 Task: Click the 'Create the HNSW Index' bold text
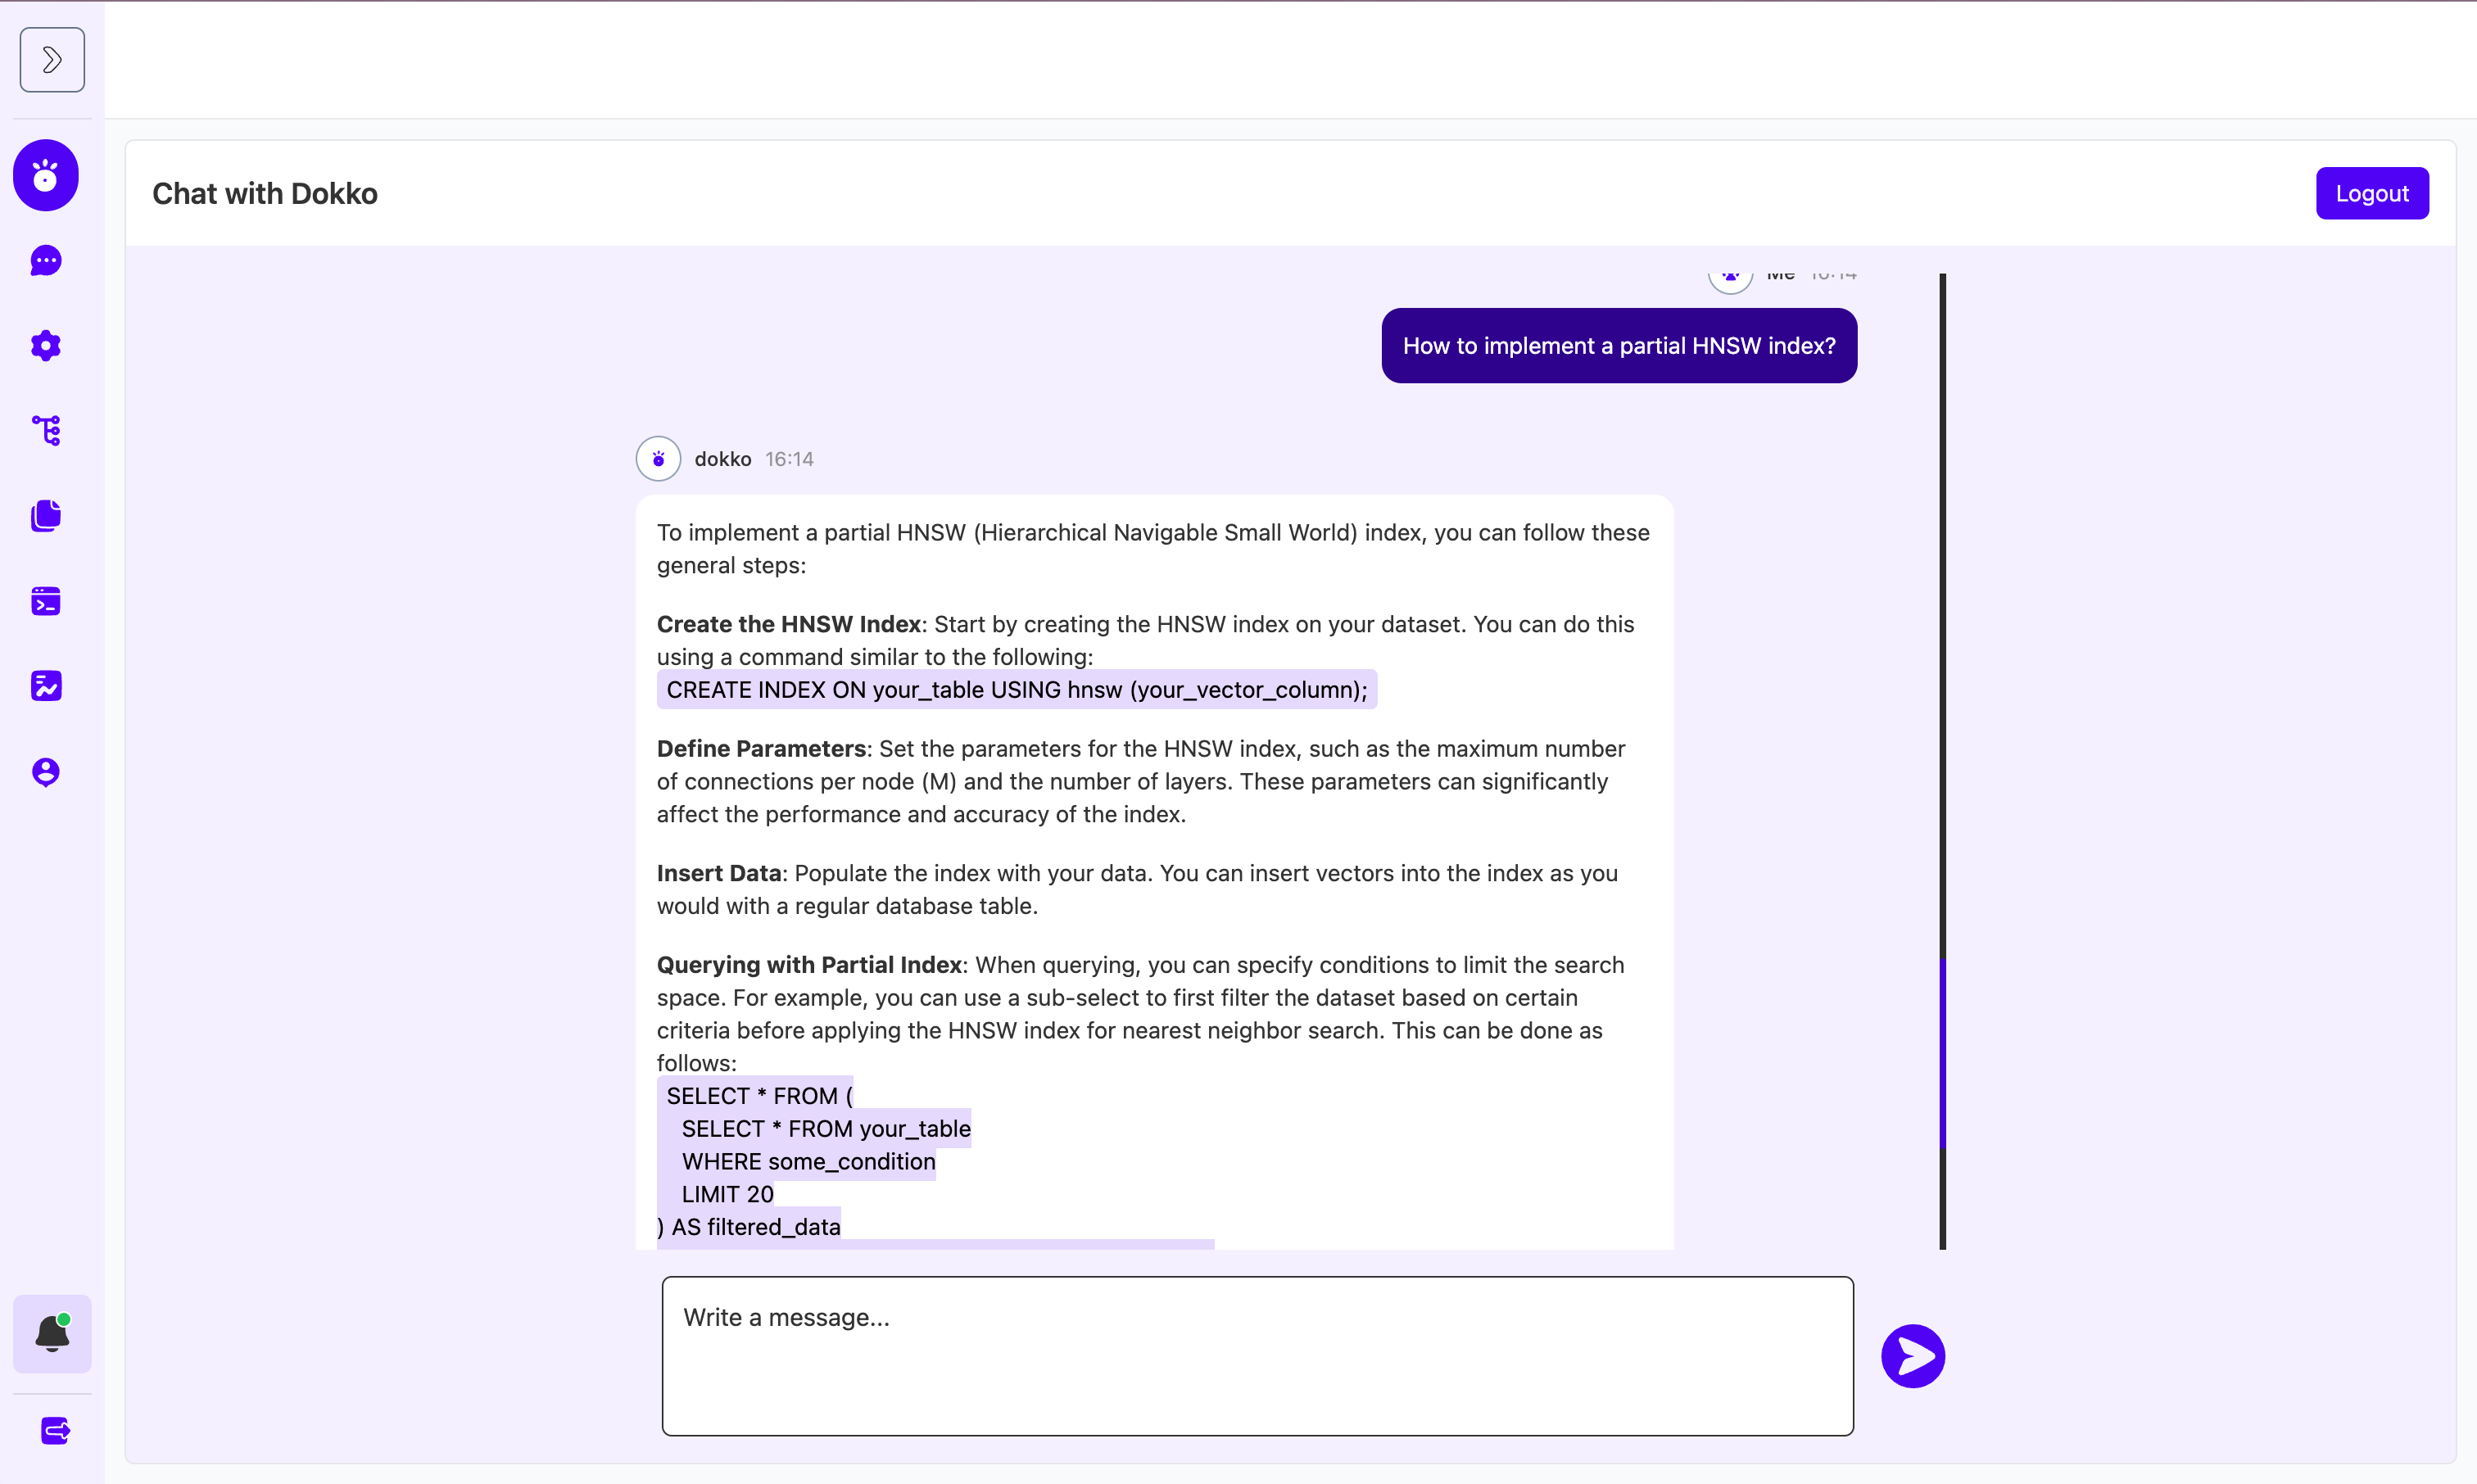[x=788, y=624]
